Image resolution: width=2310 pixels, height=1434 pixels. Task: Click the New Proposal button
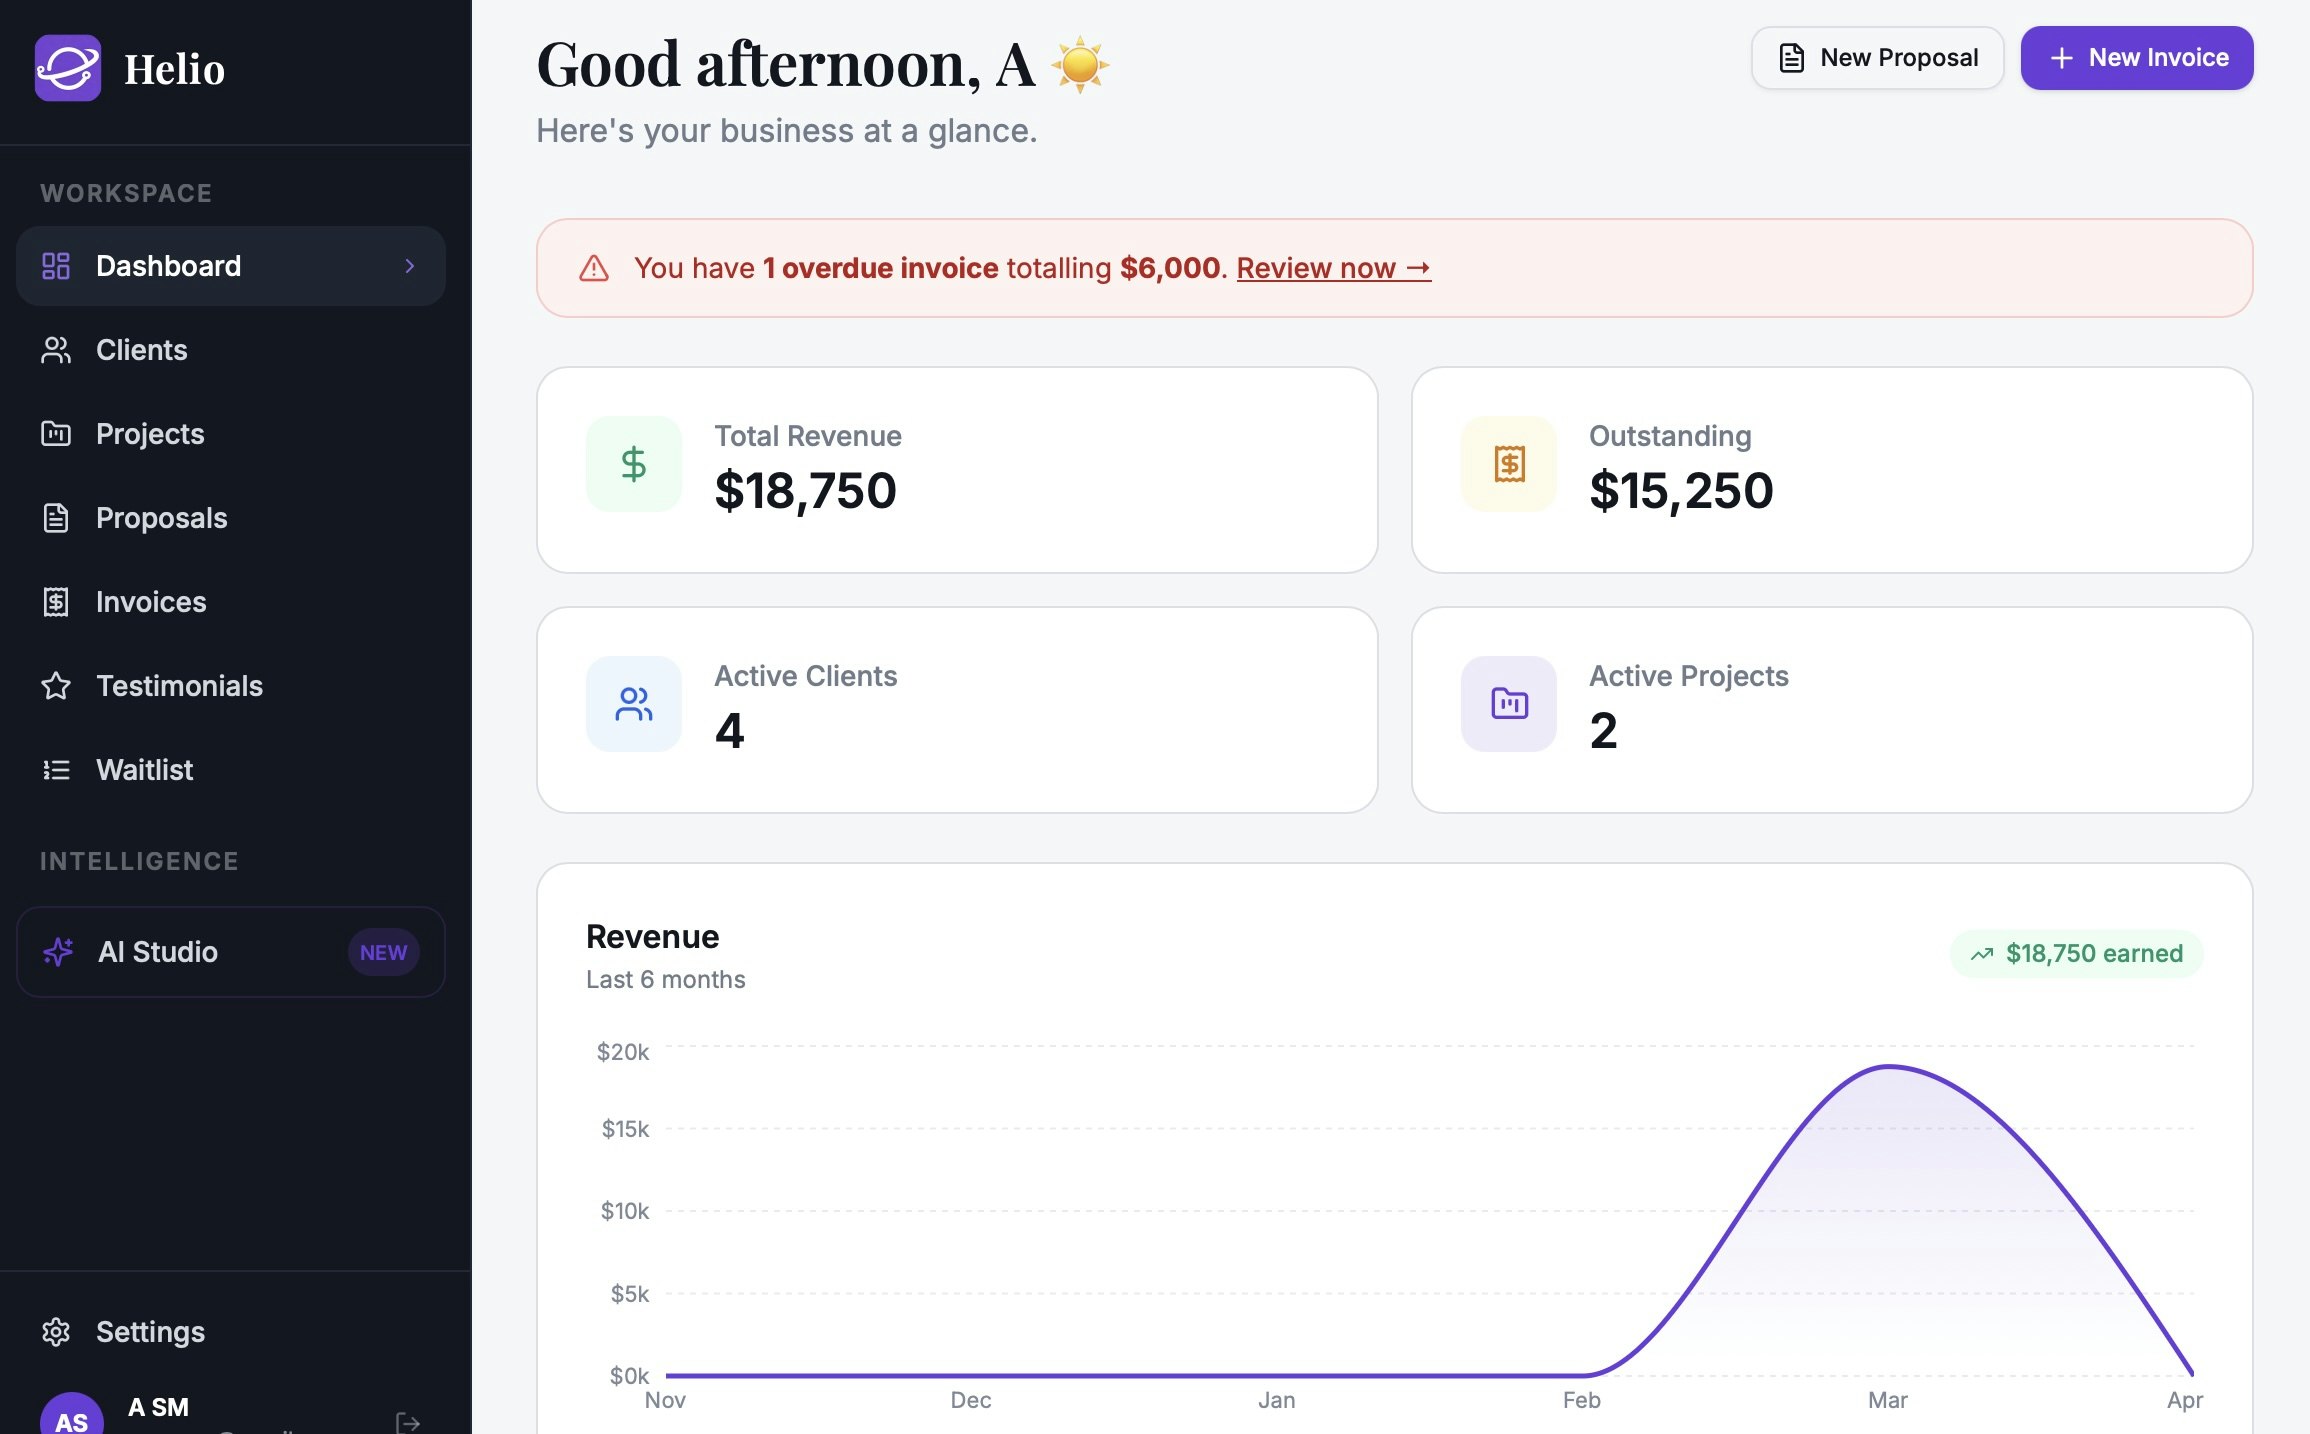pyautogui.click(x=1877, y=58)
